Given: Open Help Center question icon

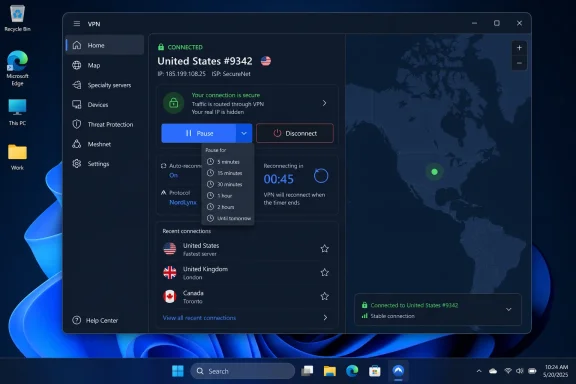Looking at the screenshot, I should click(76, 320).
